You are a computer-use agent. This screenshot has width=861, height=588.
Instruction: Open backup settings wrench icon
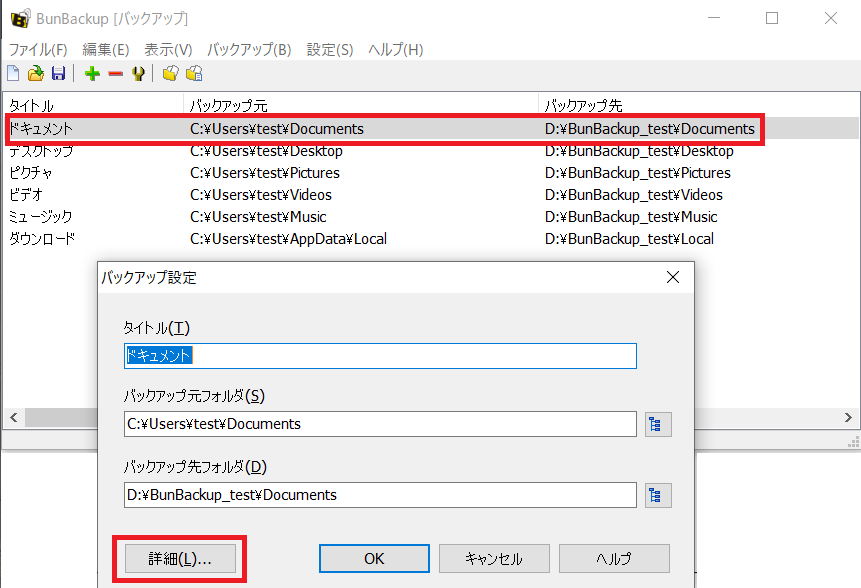coord(138,73)
